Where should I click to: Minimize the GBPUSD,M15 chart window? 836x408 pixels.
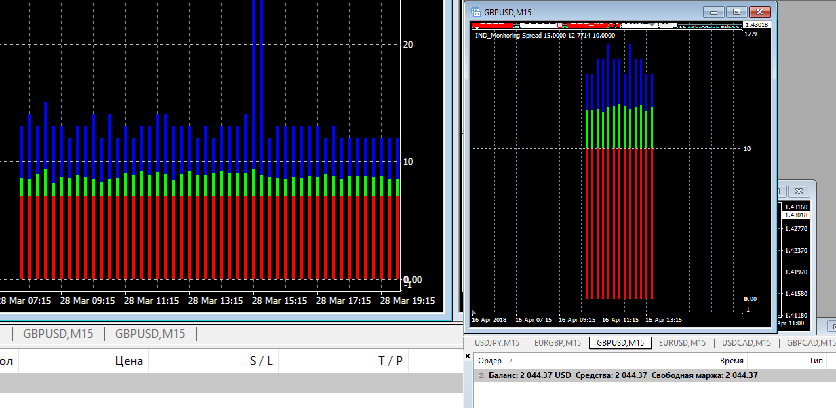714,11
